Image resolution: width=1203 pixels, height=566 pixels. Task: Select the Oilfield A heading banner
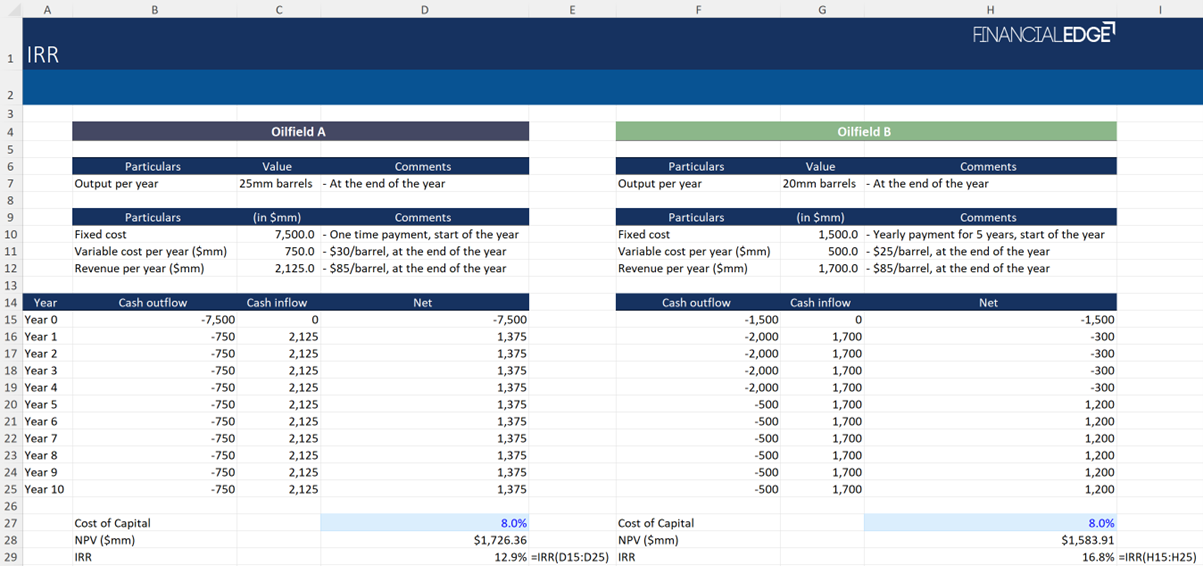pyautogui.click(x=300, y=132)
